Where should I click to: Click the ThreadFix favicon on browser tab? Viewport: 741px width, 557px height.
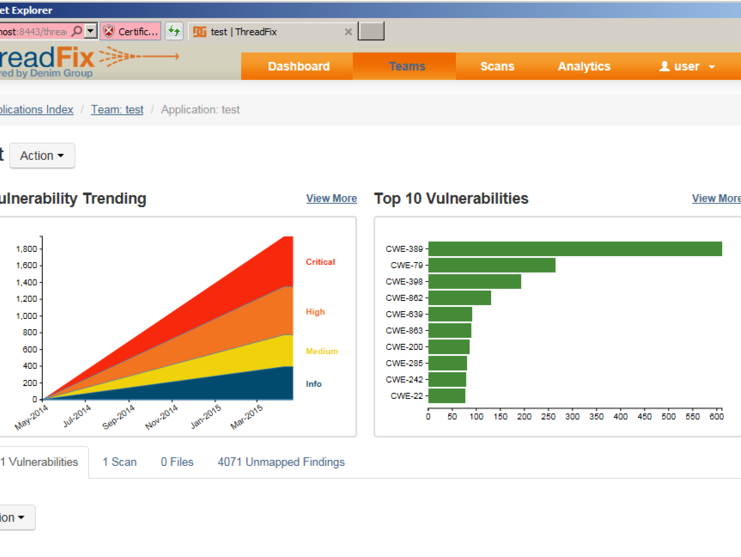pyautogui.click(x=200, y=32)
